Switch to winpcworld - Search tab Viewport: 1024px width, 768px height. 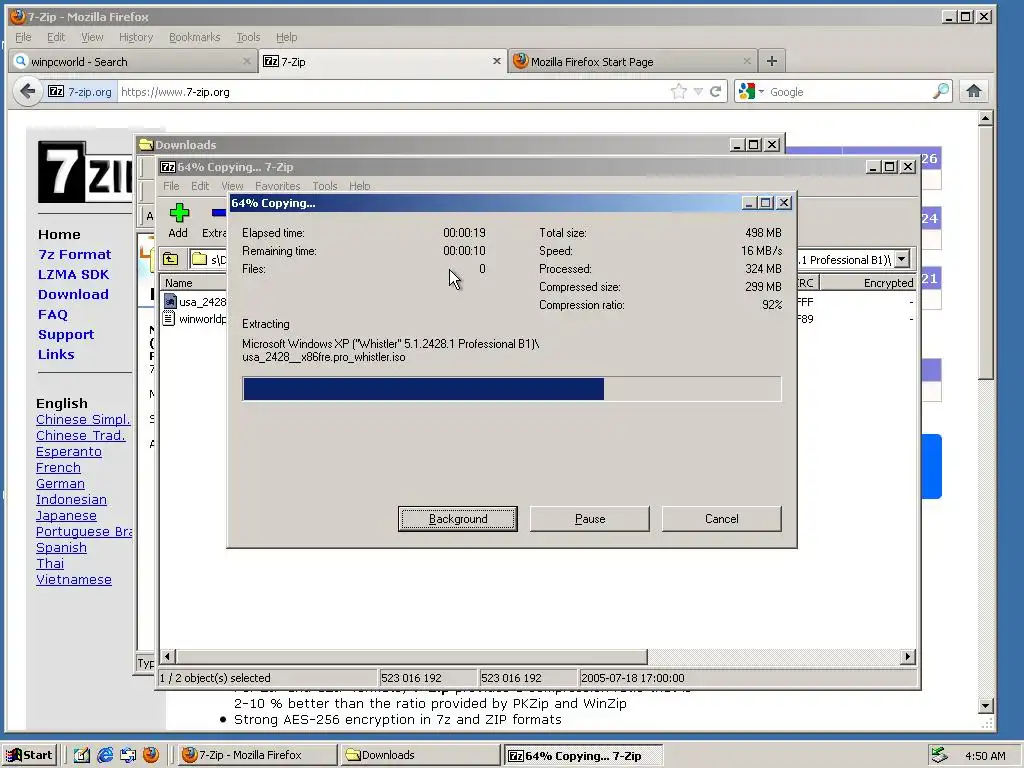pyautogui.click(x=133, y=61)
